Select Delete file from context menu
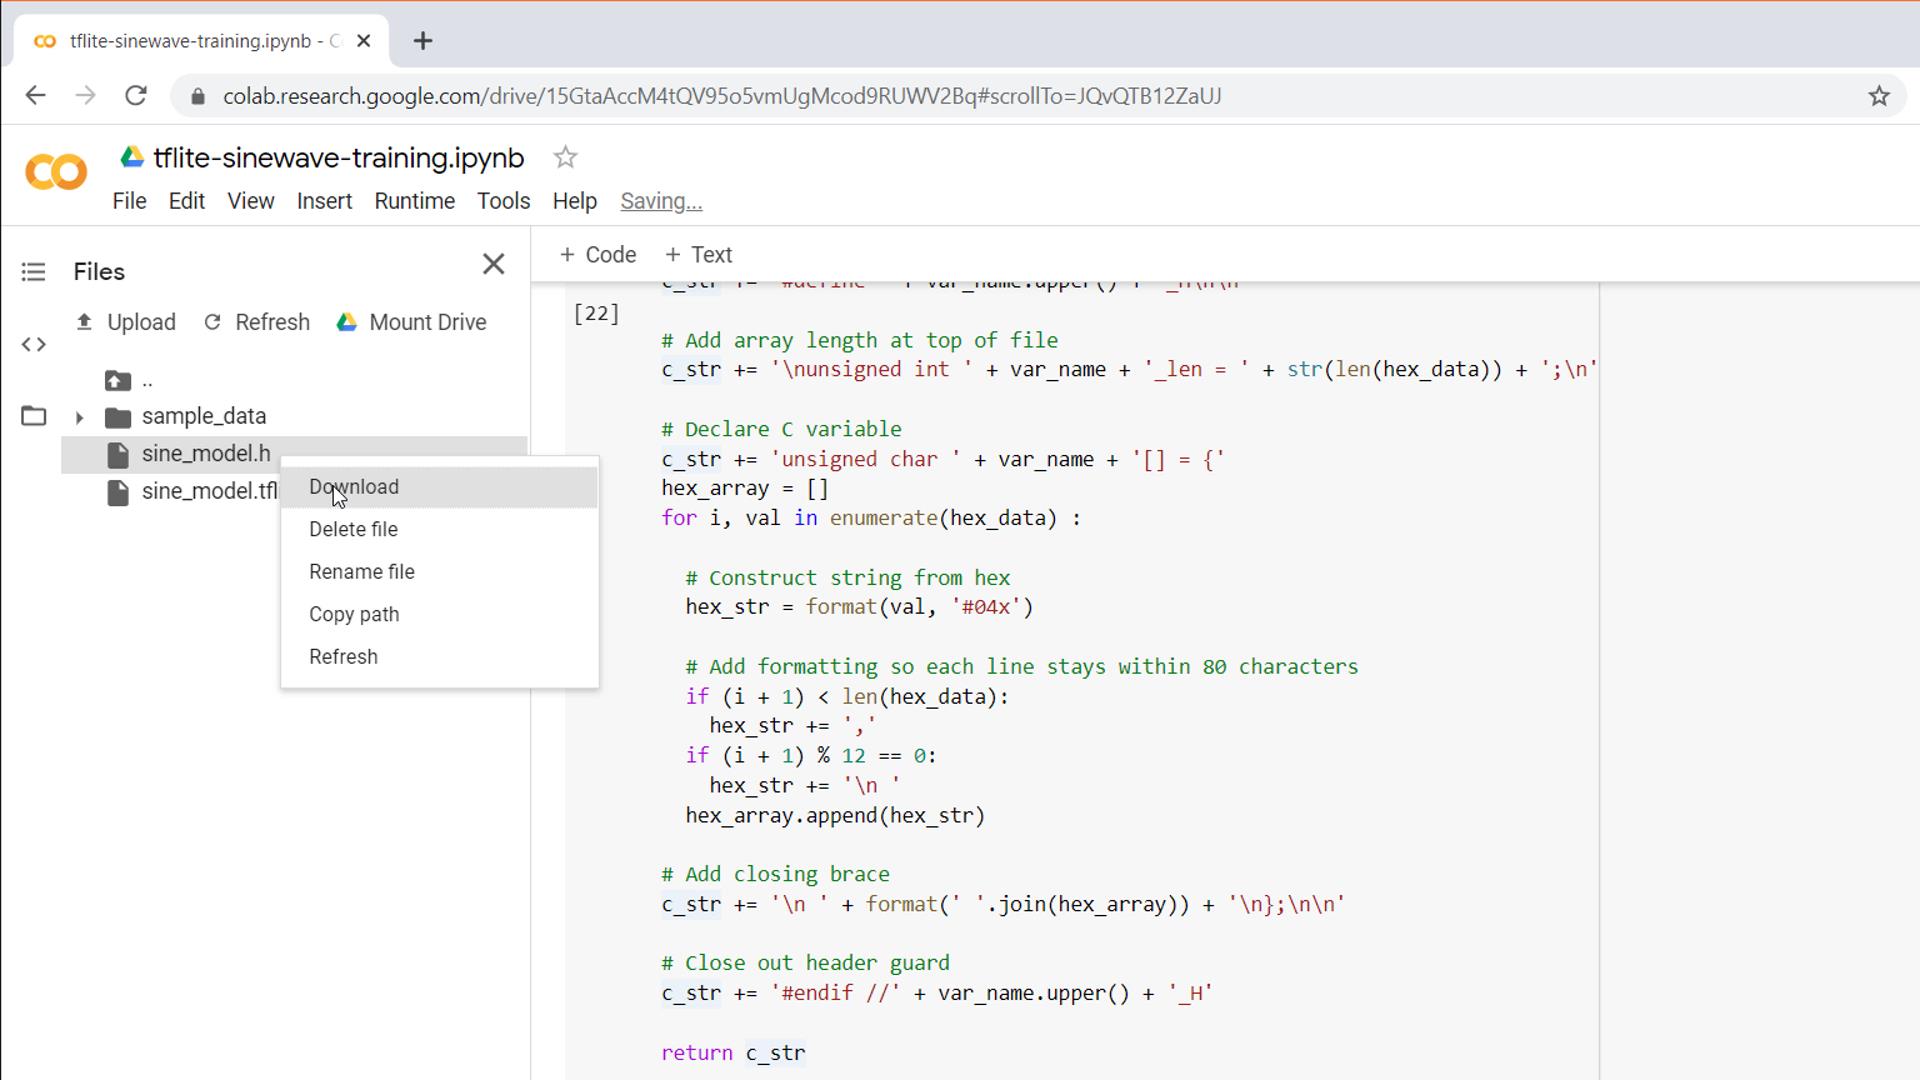The width and height of the screenshot is (1920, 1080). pos(353,529)
